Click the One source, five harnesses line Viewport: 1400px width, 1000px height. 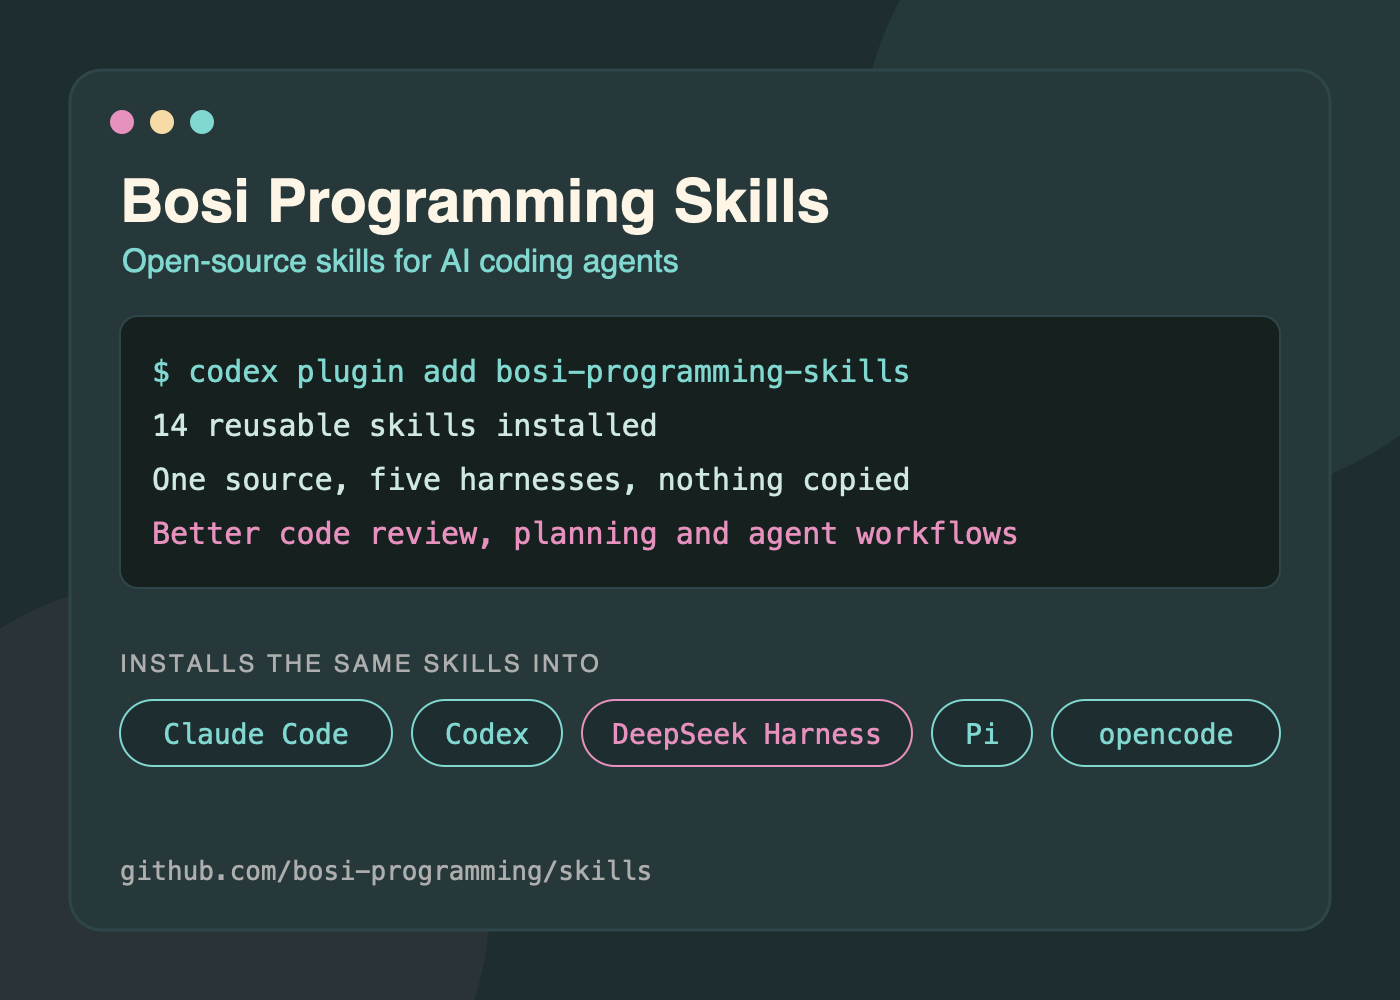coord(531,480)
